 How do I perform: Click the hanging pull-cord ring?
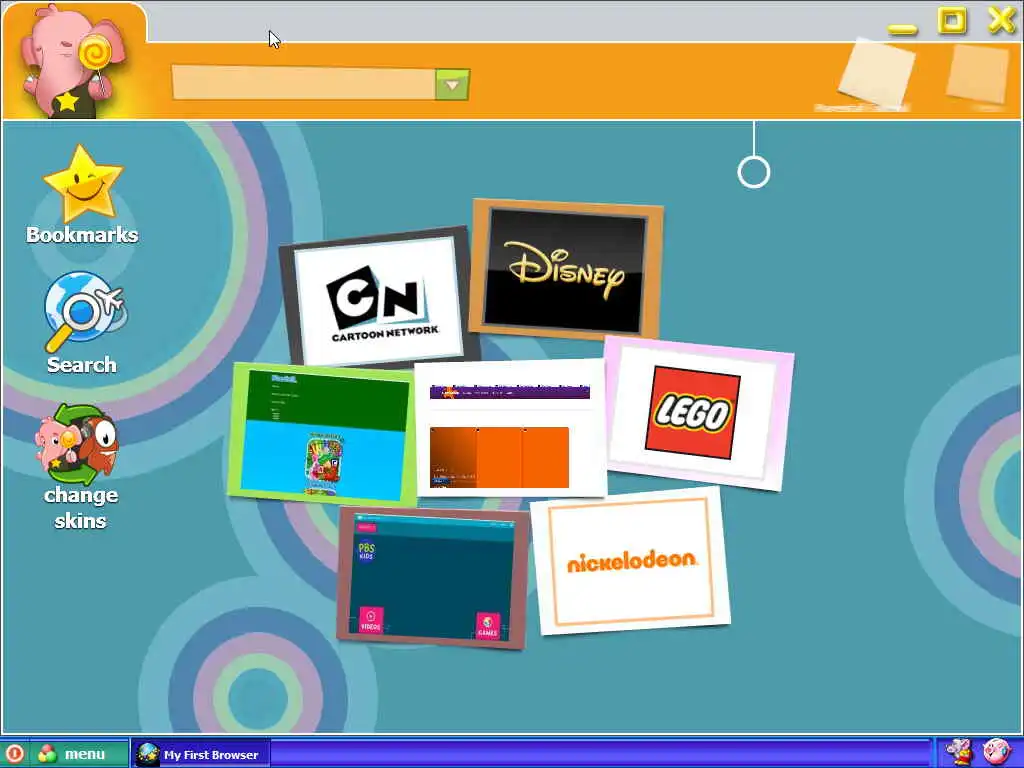pyautogui.click(x=754, y=172)
